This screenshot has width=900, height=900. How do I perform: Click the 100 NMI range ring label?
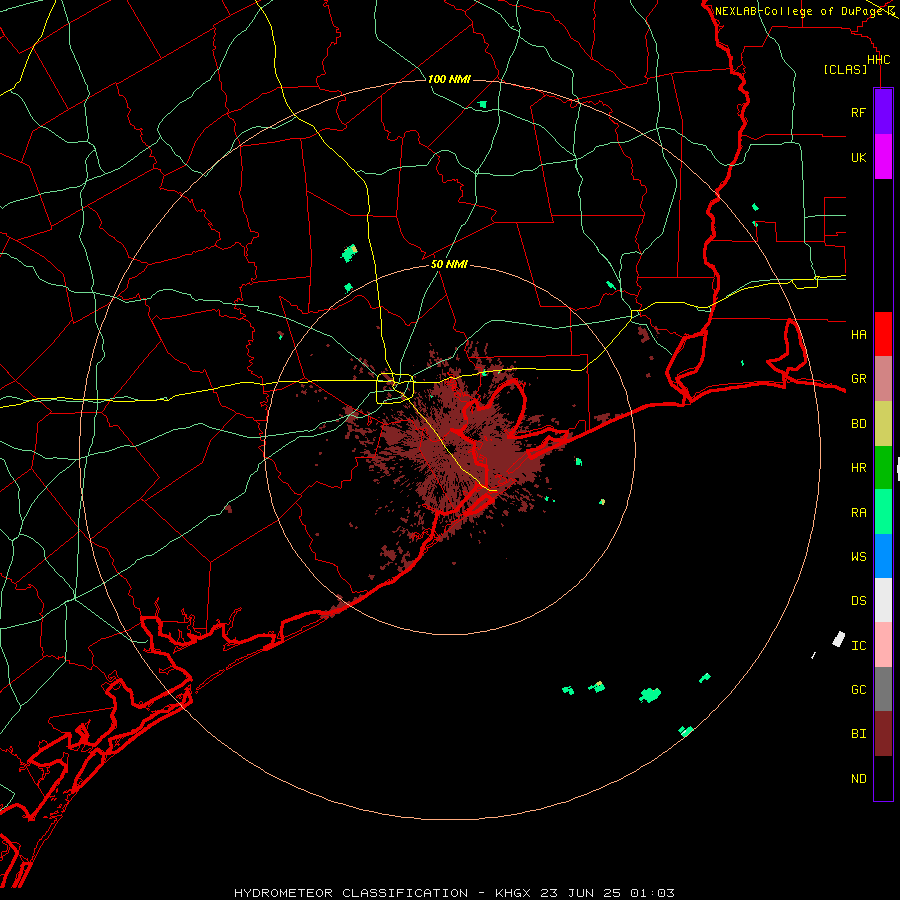click(x=449, y=79)
